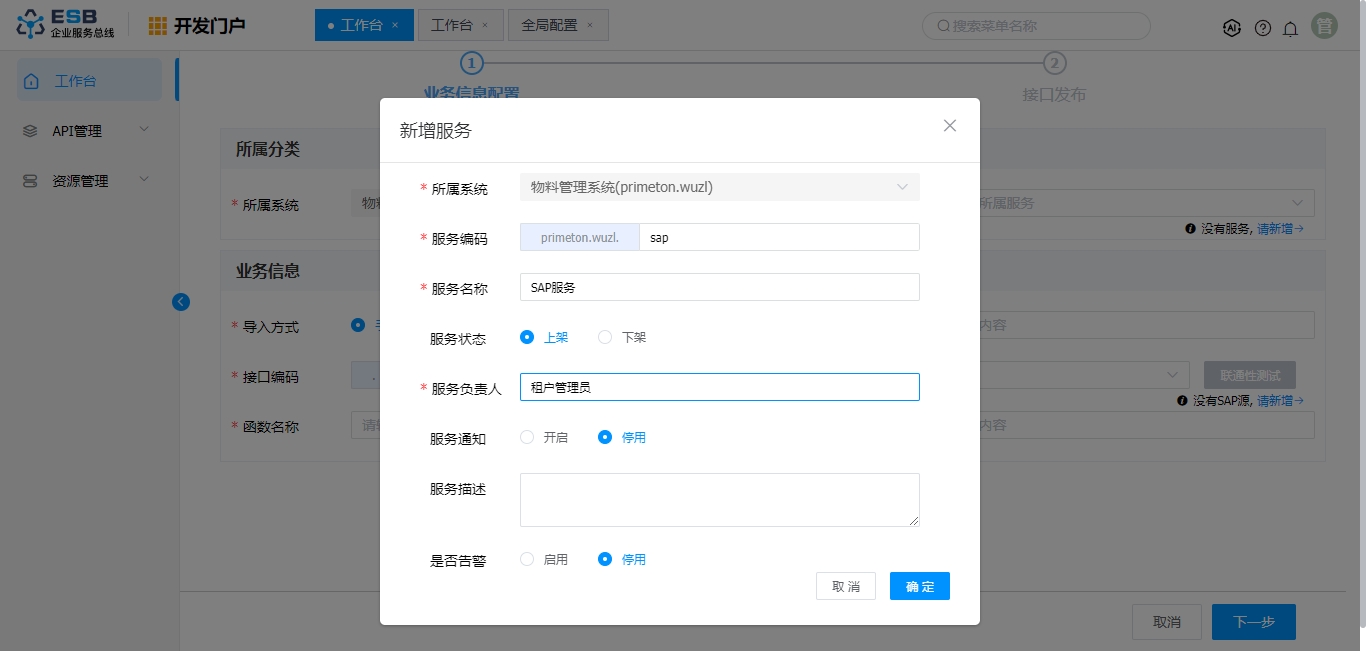Switch to the 全局配置 tab
Screen dimensions: 1366x651
(x=549, y=25)
